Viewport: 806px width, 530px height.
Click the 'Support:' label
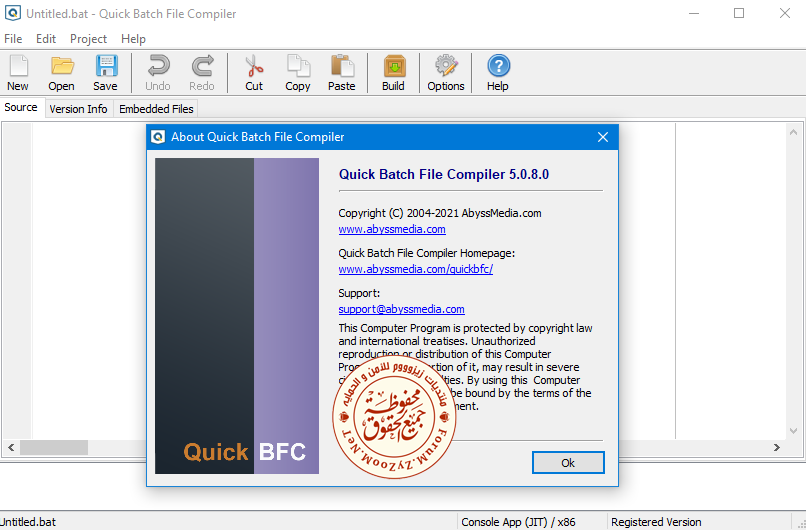359,294
